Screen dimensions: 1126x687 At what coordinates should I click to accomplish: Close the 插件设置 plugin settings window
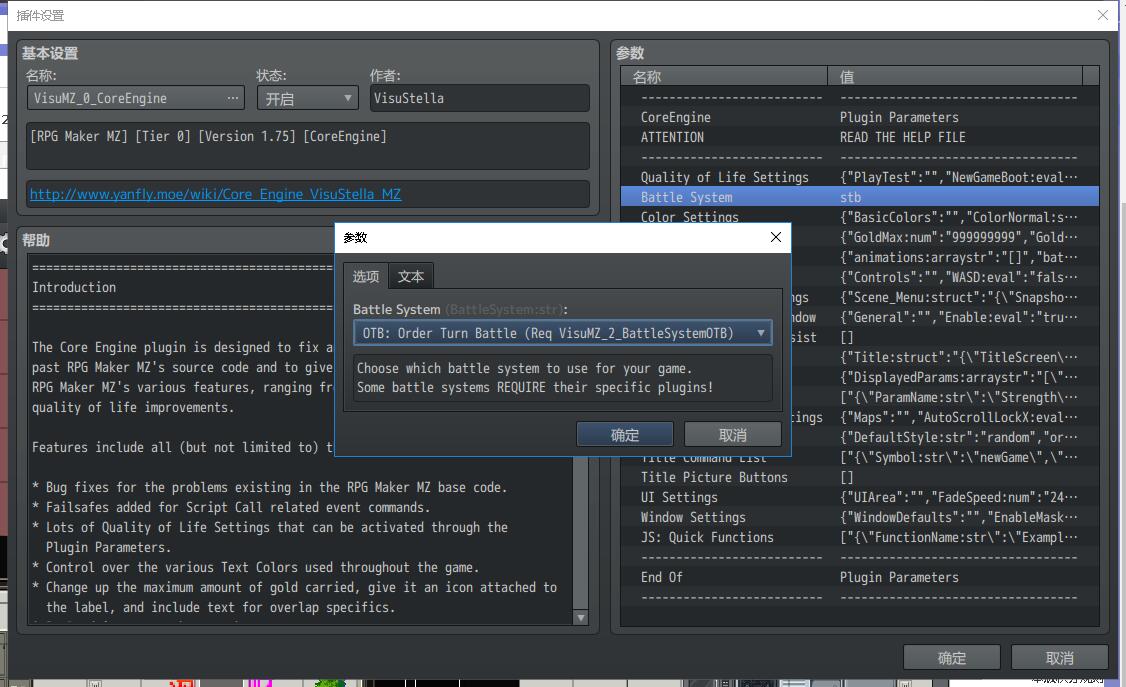click(x=1103, y=15)
